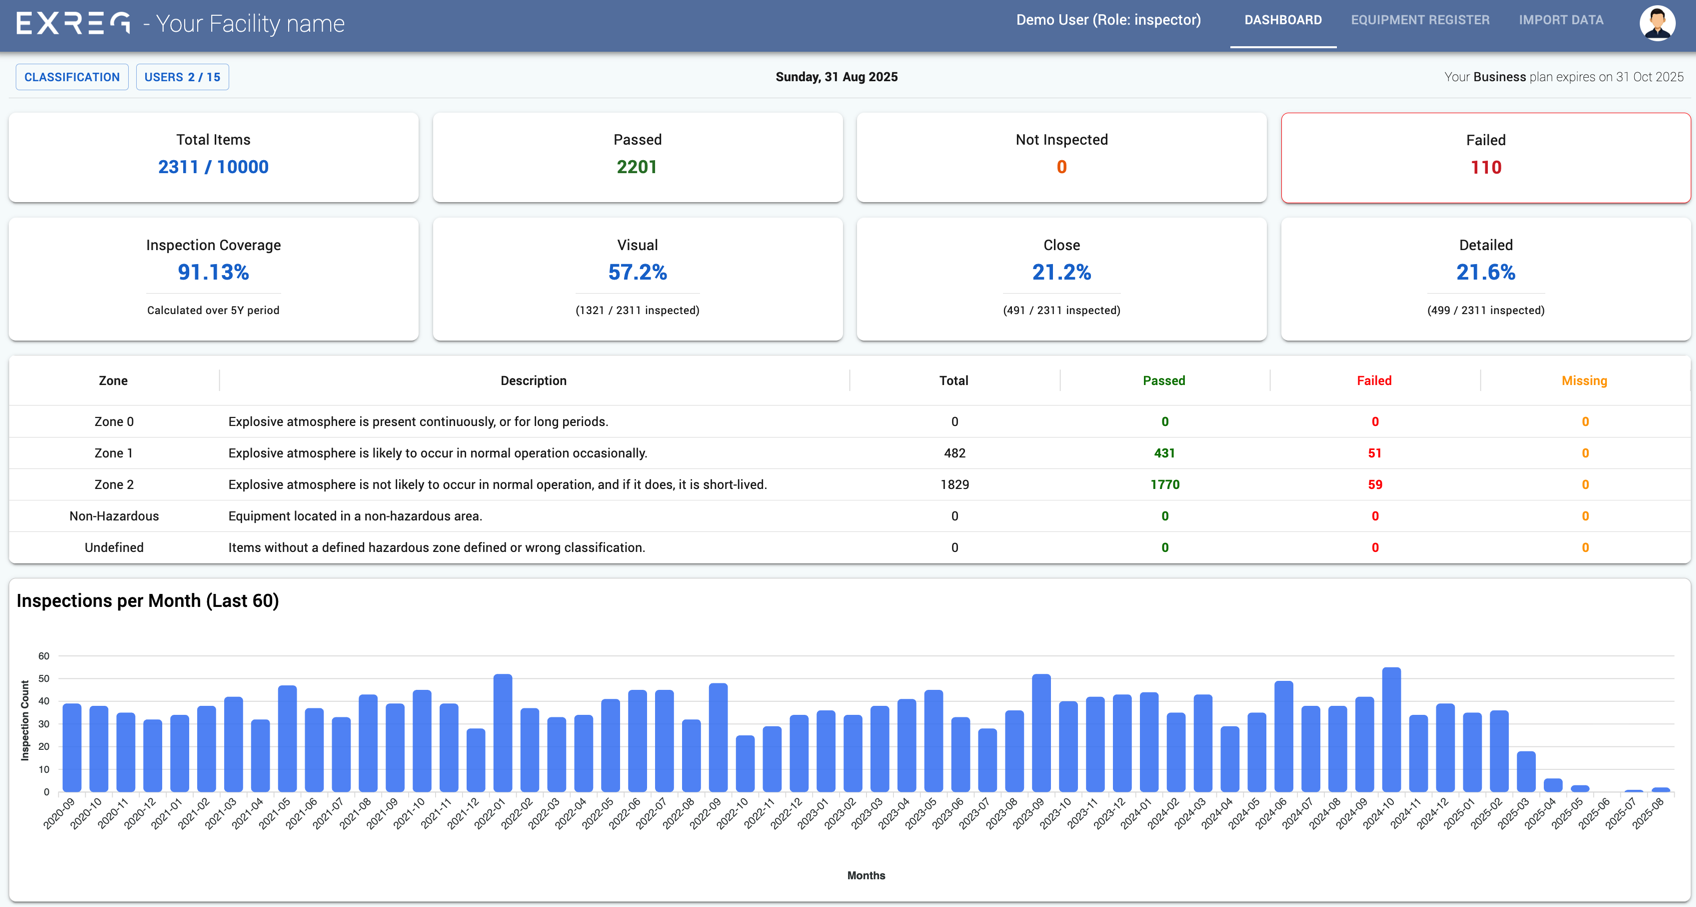
Task: Select the Visual inspection percentage card
Action: pyautogui.click(x=637, y=278)
